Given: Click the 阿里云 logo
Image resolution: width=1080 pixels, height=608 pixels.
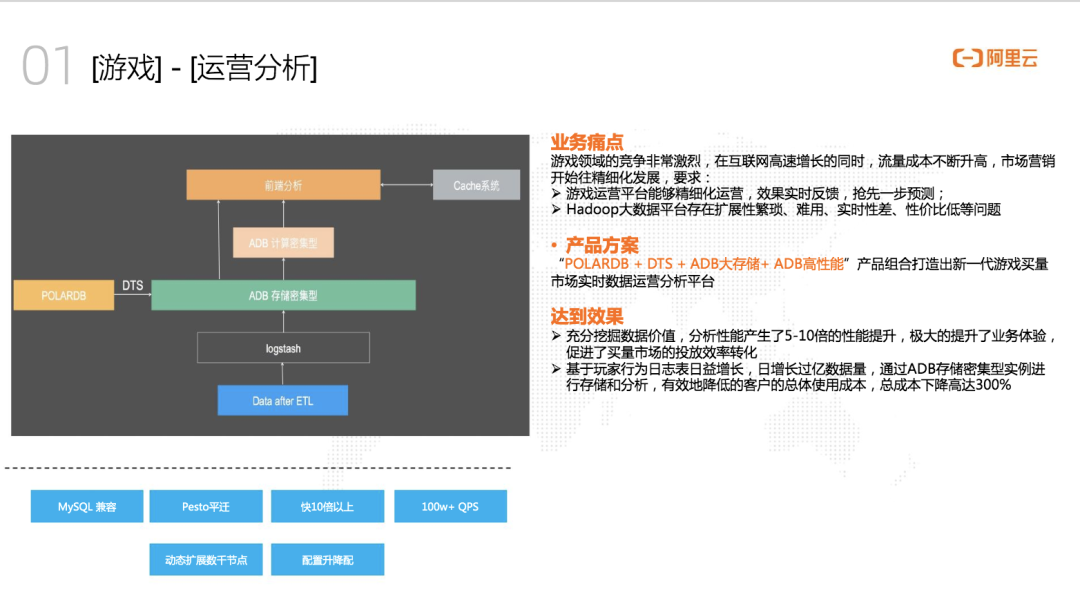Looking at the screenshot, I should pyautogui.click(x=995, y=59).
